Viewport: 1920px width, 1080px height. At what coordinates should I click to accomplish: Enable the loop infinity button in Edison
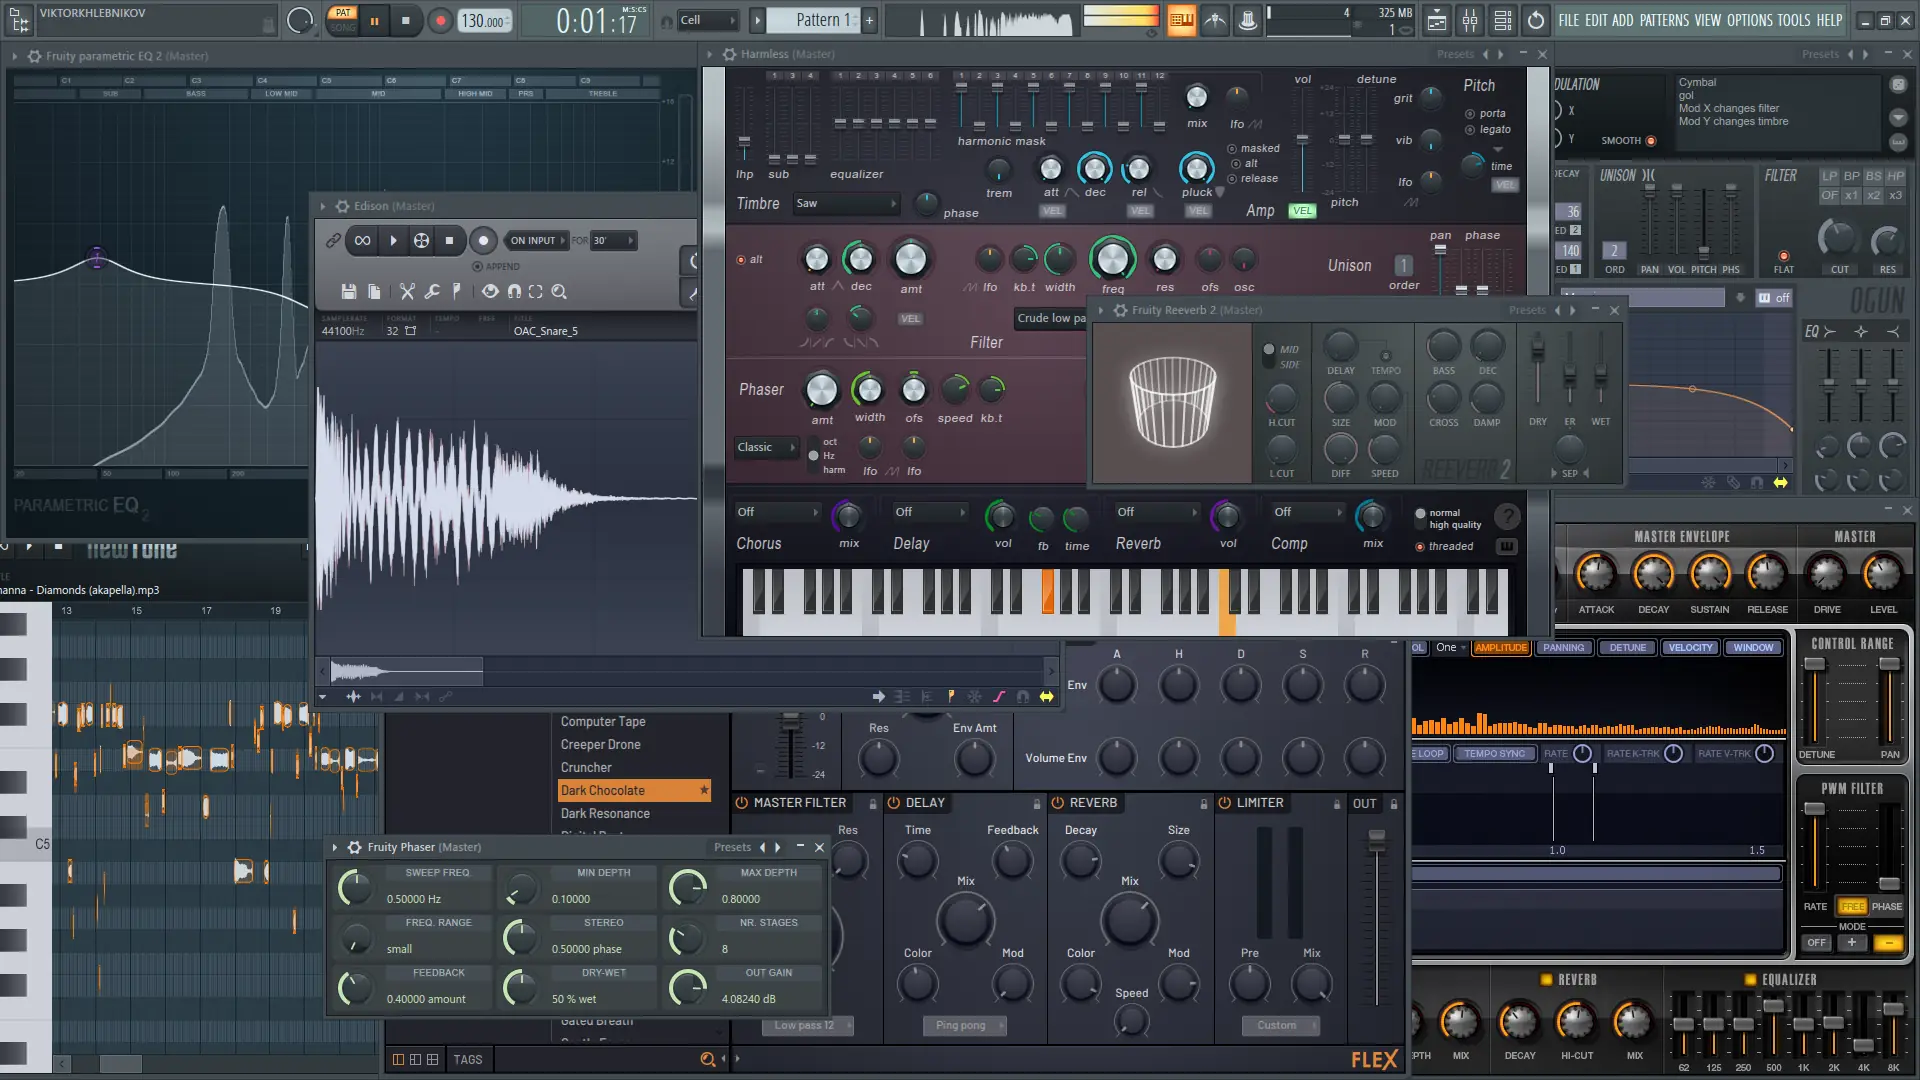tap(362, 240)
